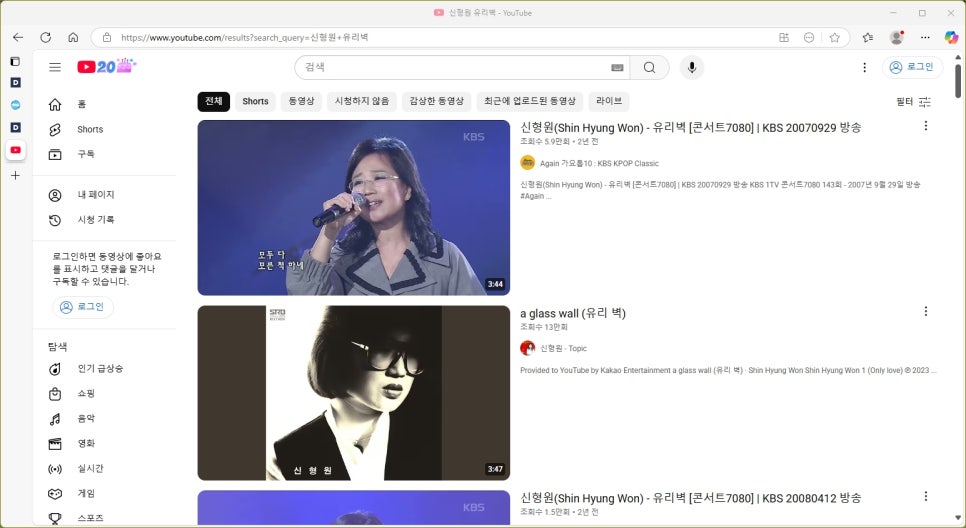Open the 필터 search filters
The height and width of the screenshot is (528, 966).
914,102
